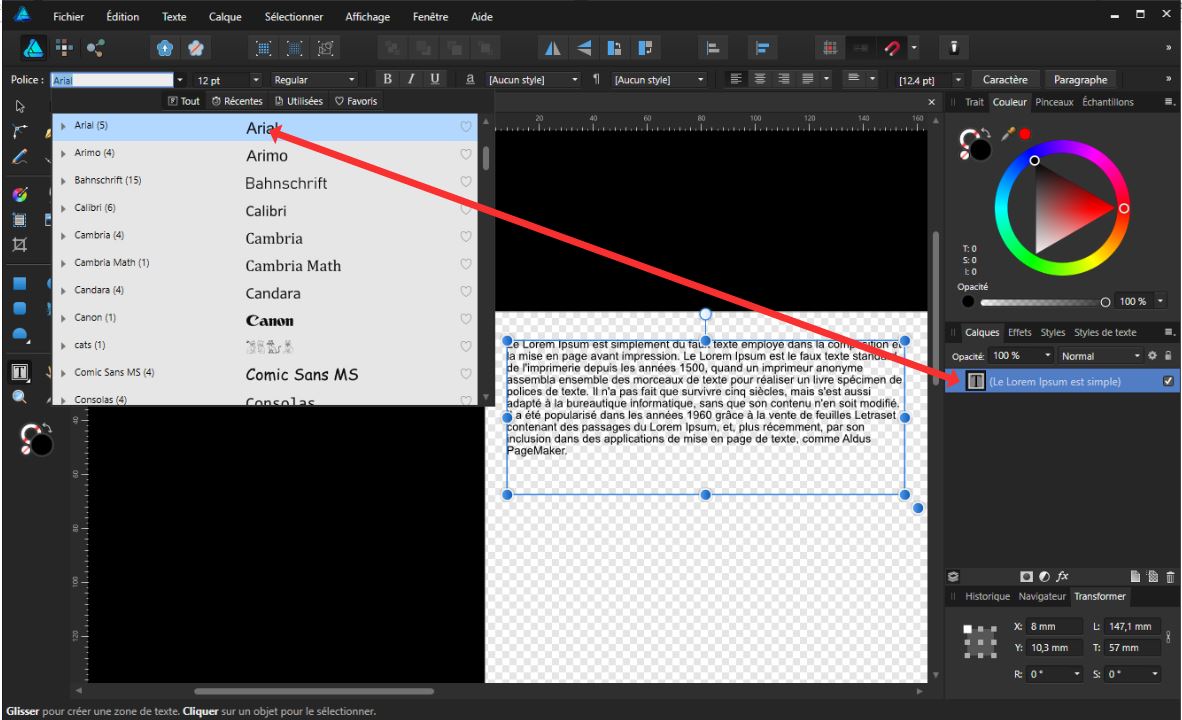Open the font size 12 pt dropdown
The height and width of the screenshot is (720, 1182).
(x=256, y=79)
